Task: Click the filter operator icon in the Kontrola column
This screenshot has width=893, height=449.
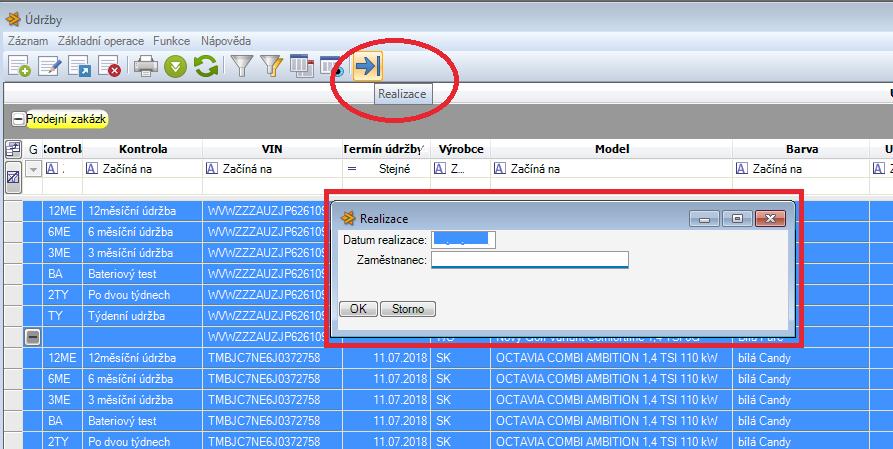Action: 92,169
